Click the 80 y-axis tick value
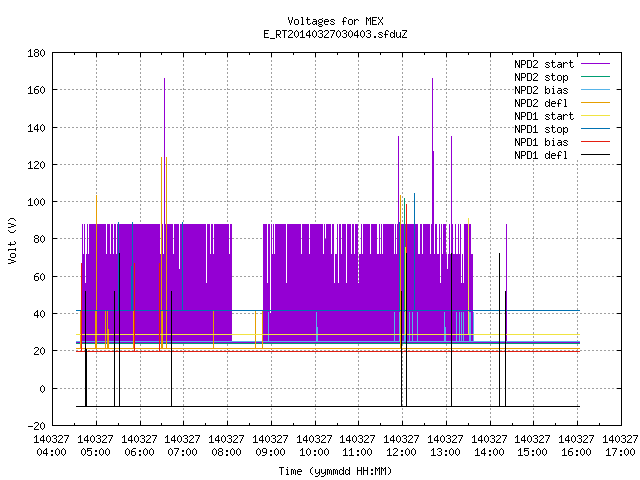The image size is (640, 480). click(39, 239)
